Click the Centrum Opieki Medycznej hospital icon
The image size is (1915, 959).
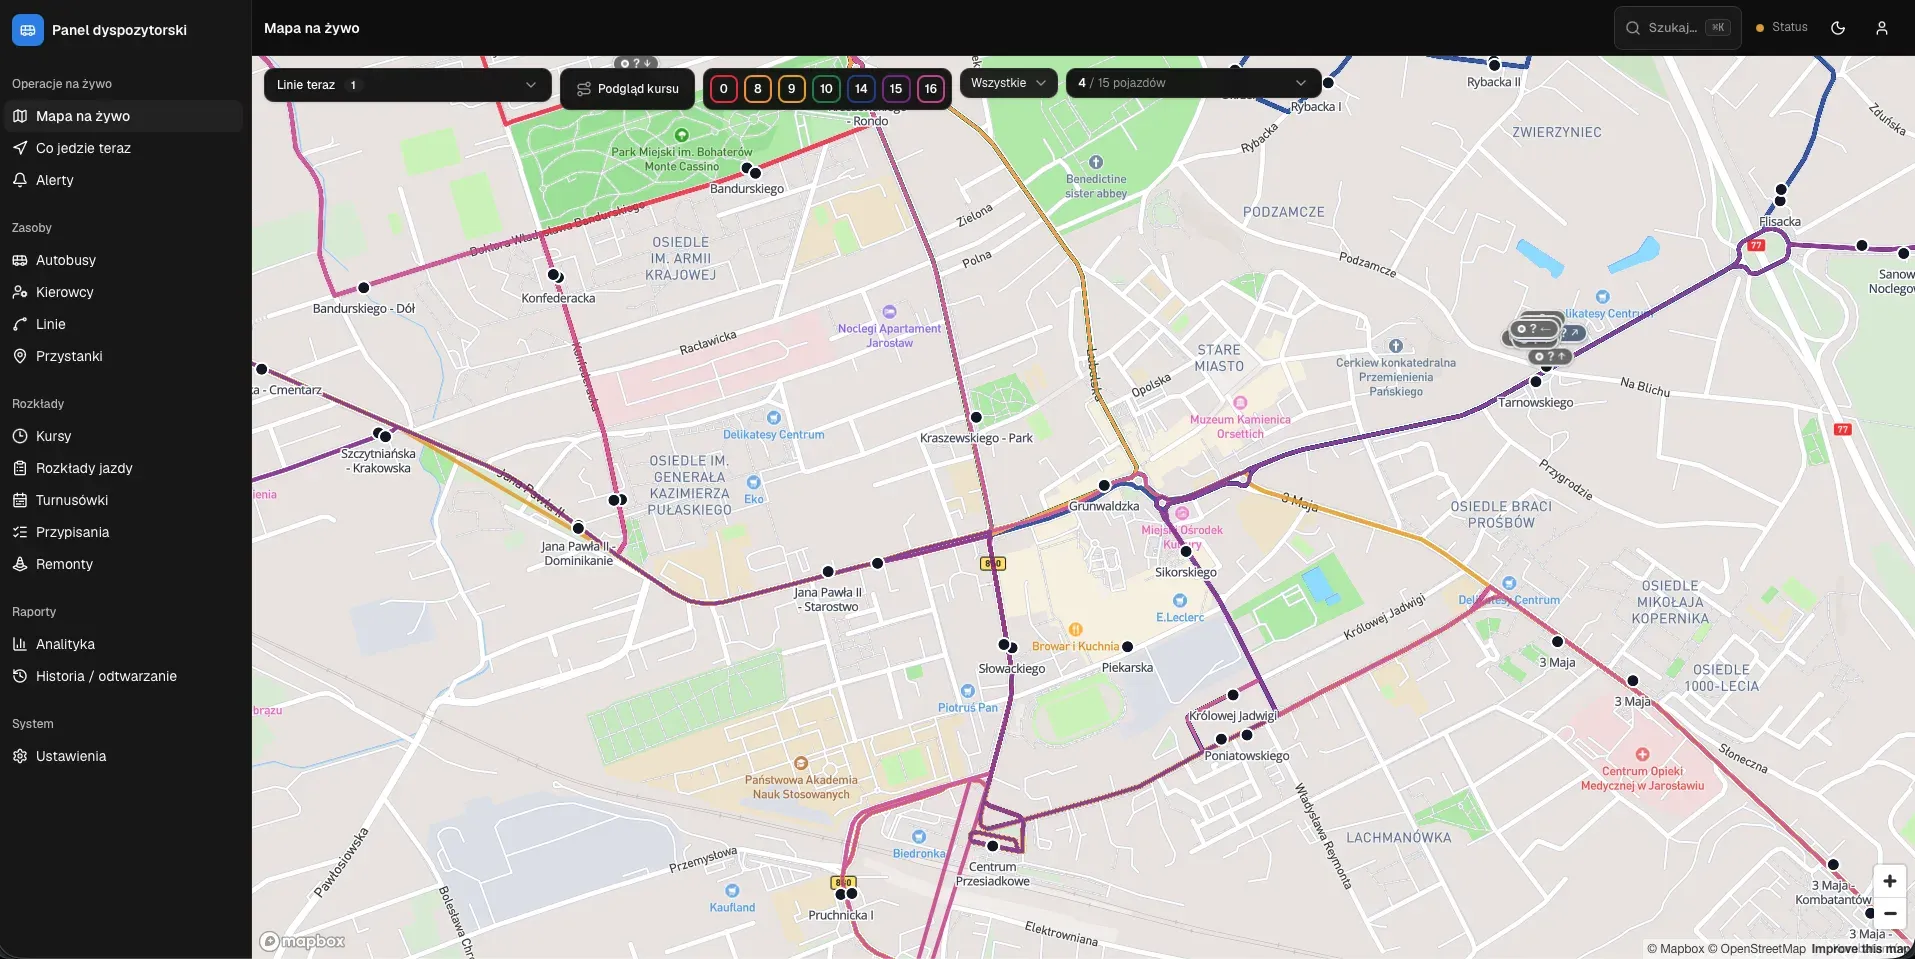click(x=1642, y=755)
